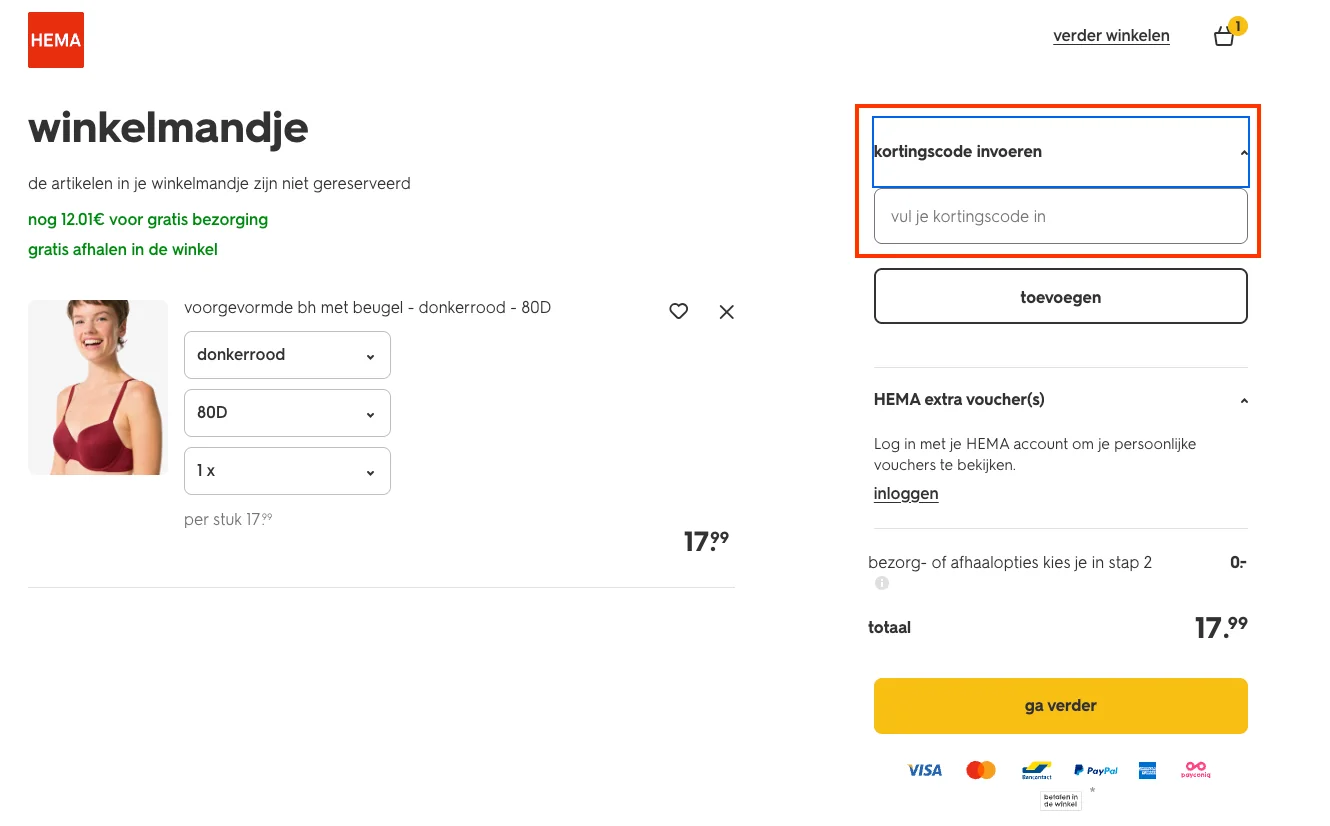Add the bra to your wishlist heart icon
This screenshot has height=826, width=1330.
[678, 311]
